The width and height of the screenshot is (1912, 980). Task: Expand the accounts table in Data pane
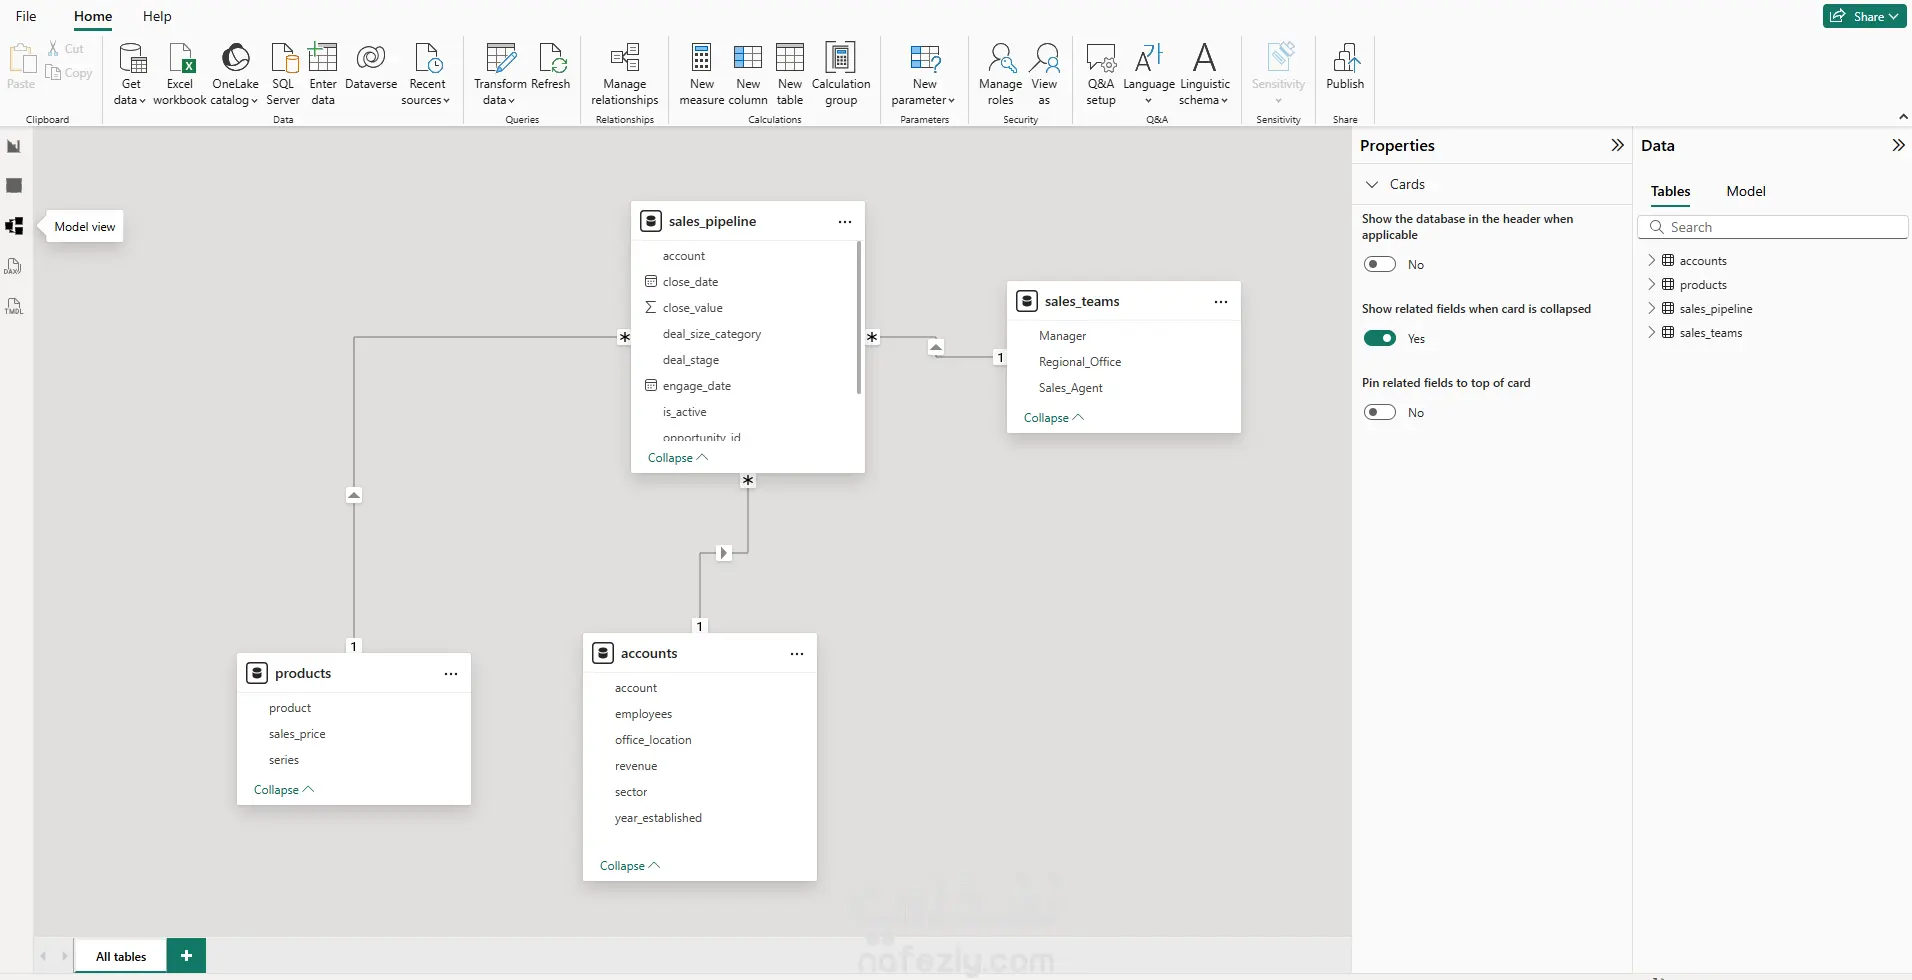click(1651, 260)
